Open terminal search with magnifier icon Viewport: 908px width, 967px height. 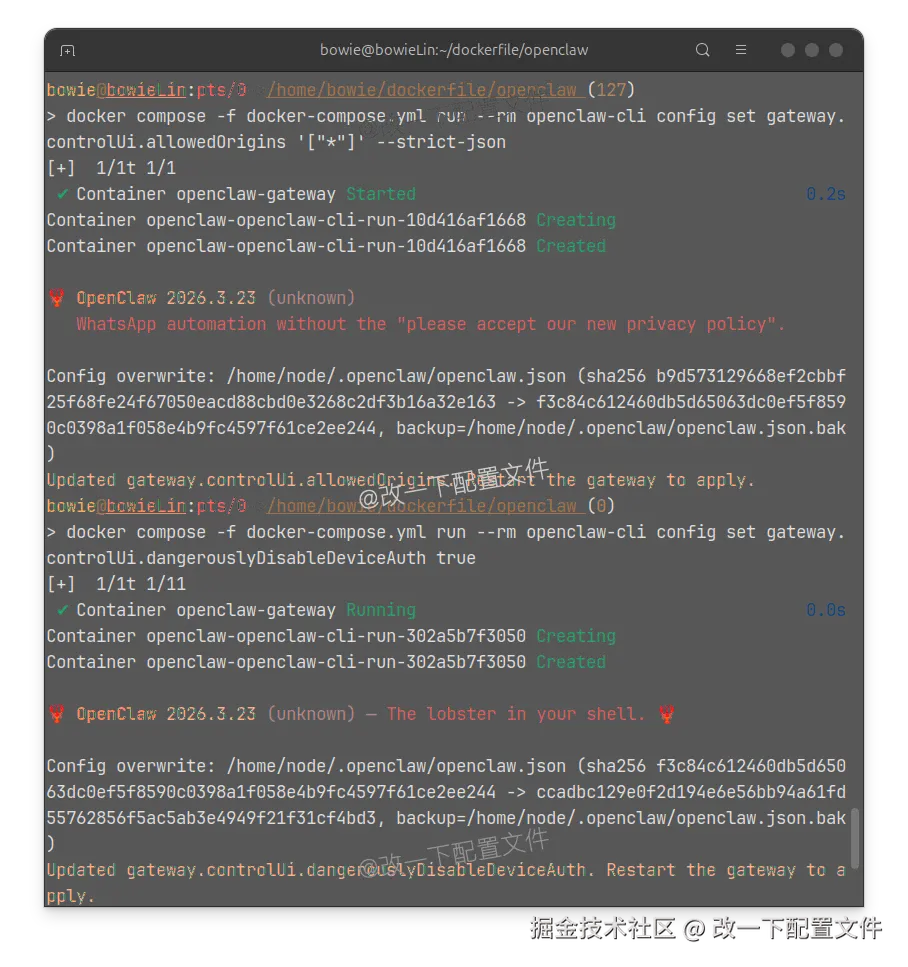703,50
